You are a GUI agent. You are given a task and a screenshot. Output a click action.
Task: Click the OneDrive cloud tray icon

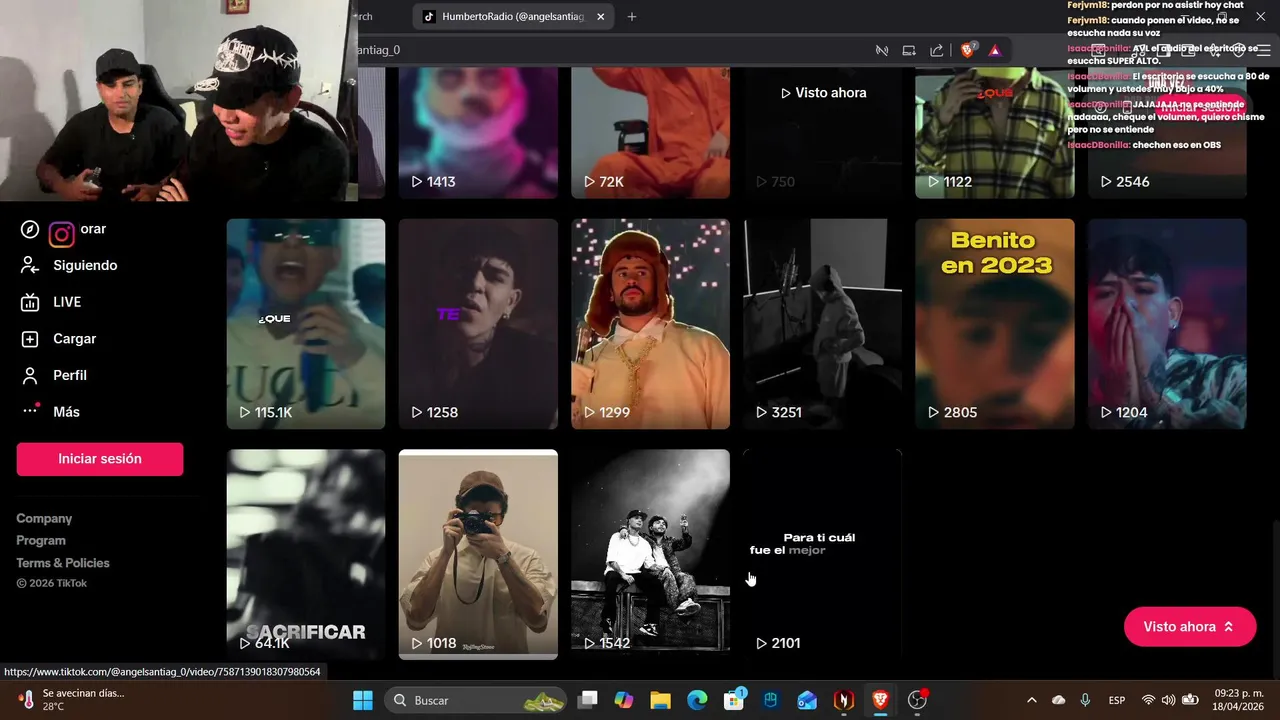[1058, 700]
